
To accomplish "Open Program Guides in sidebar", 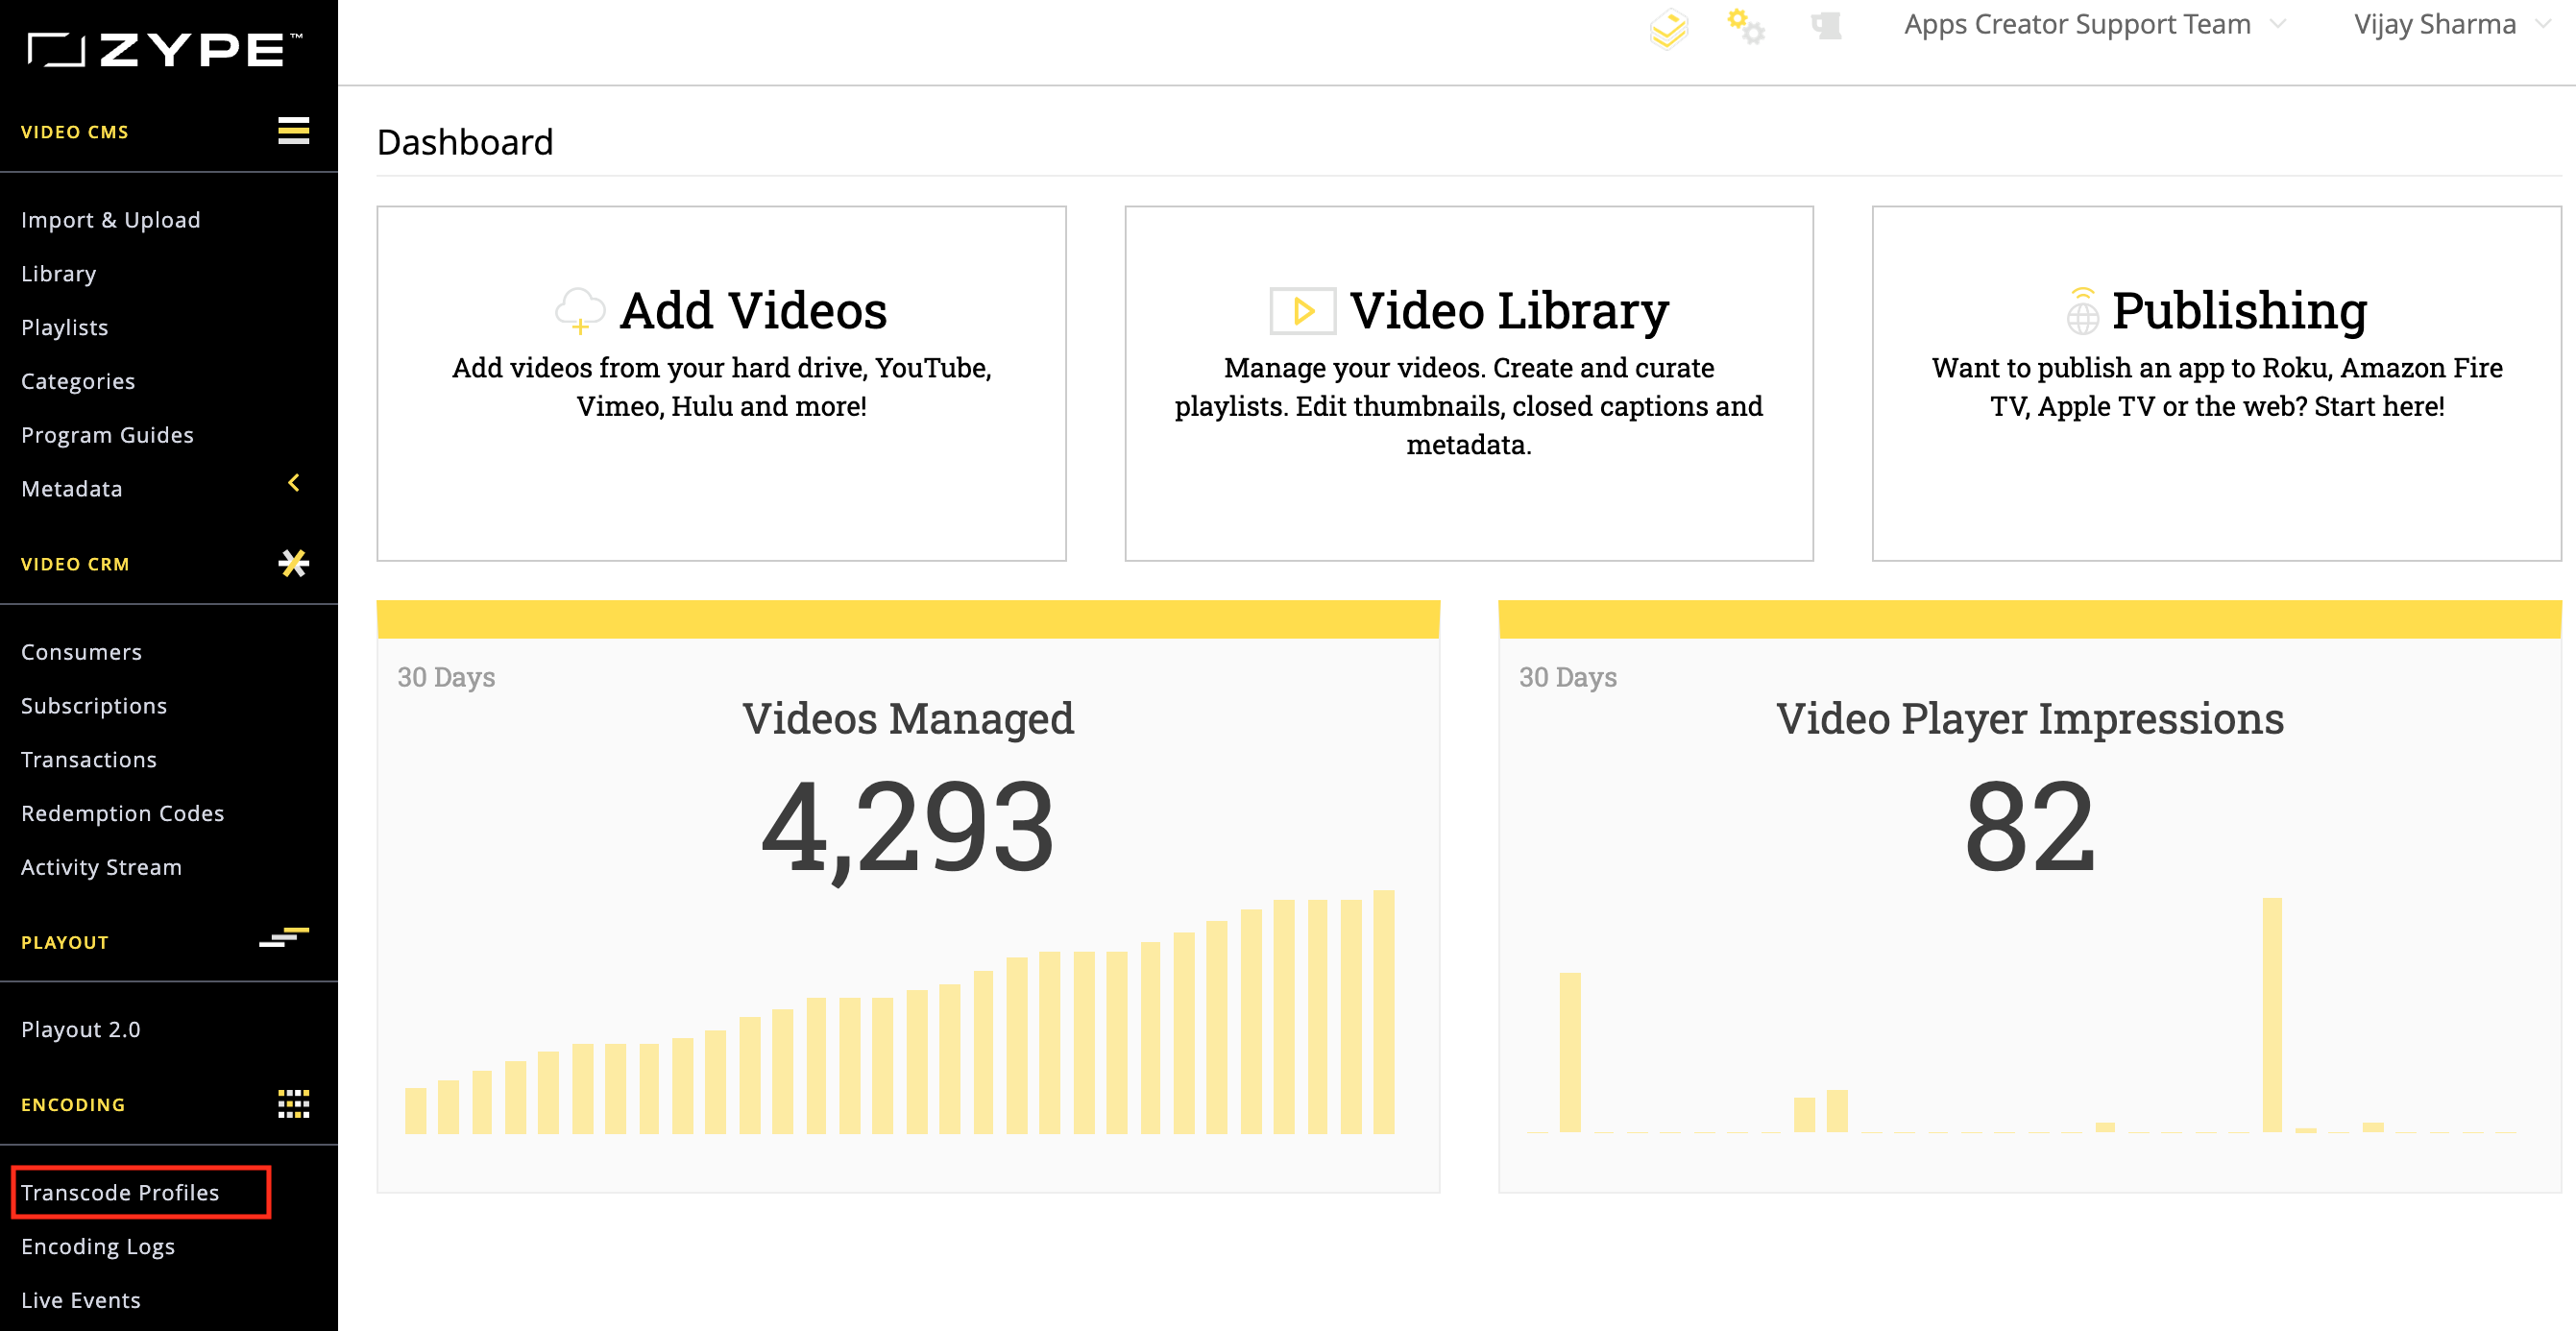I will point(107,435).
